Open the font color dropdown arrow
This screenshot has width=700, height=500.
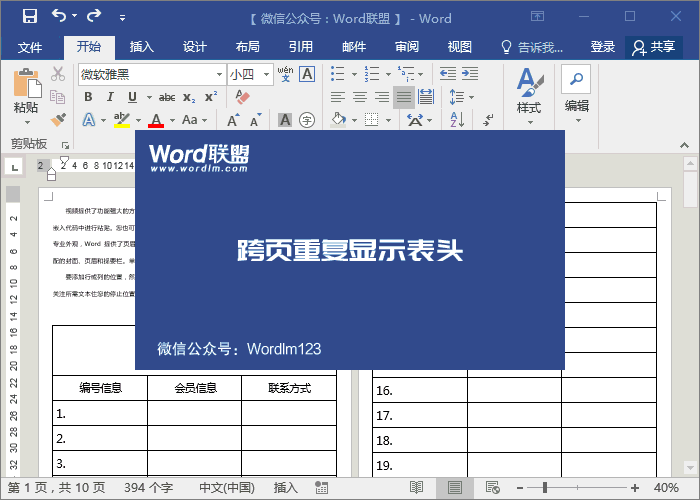coord(172,120)
